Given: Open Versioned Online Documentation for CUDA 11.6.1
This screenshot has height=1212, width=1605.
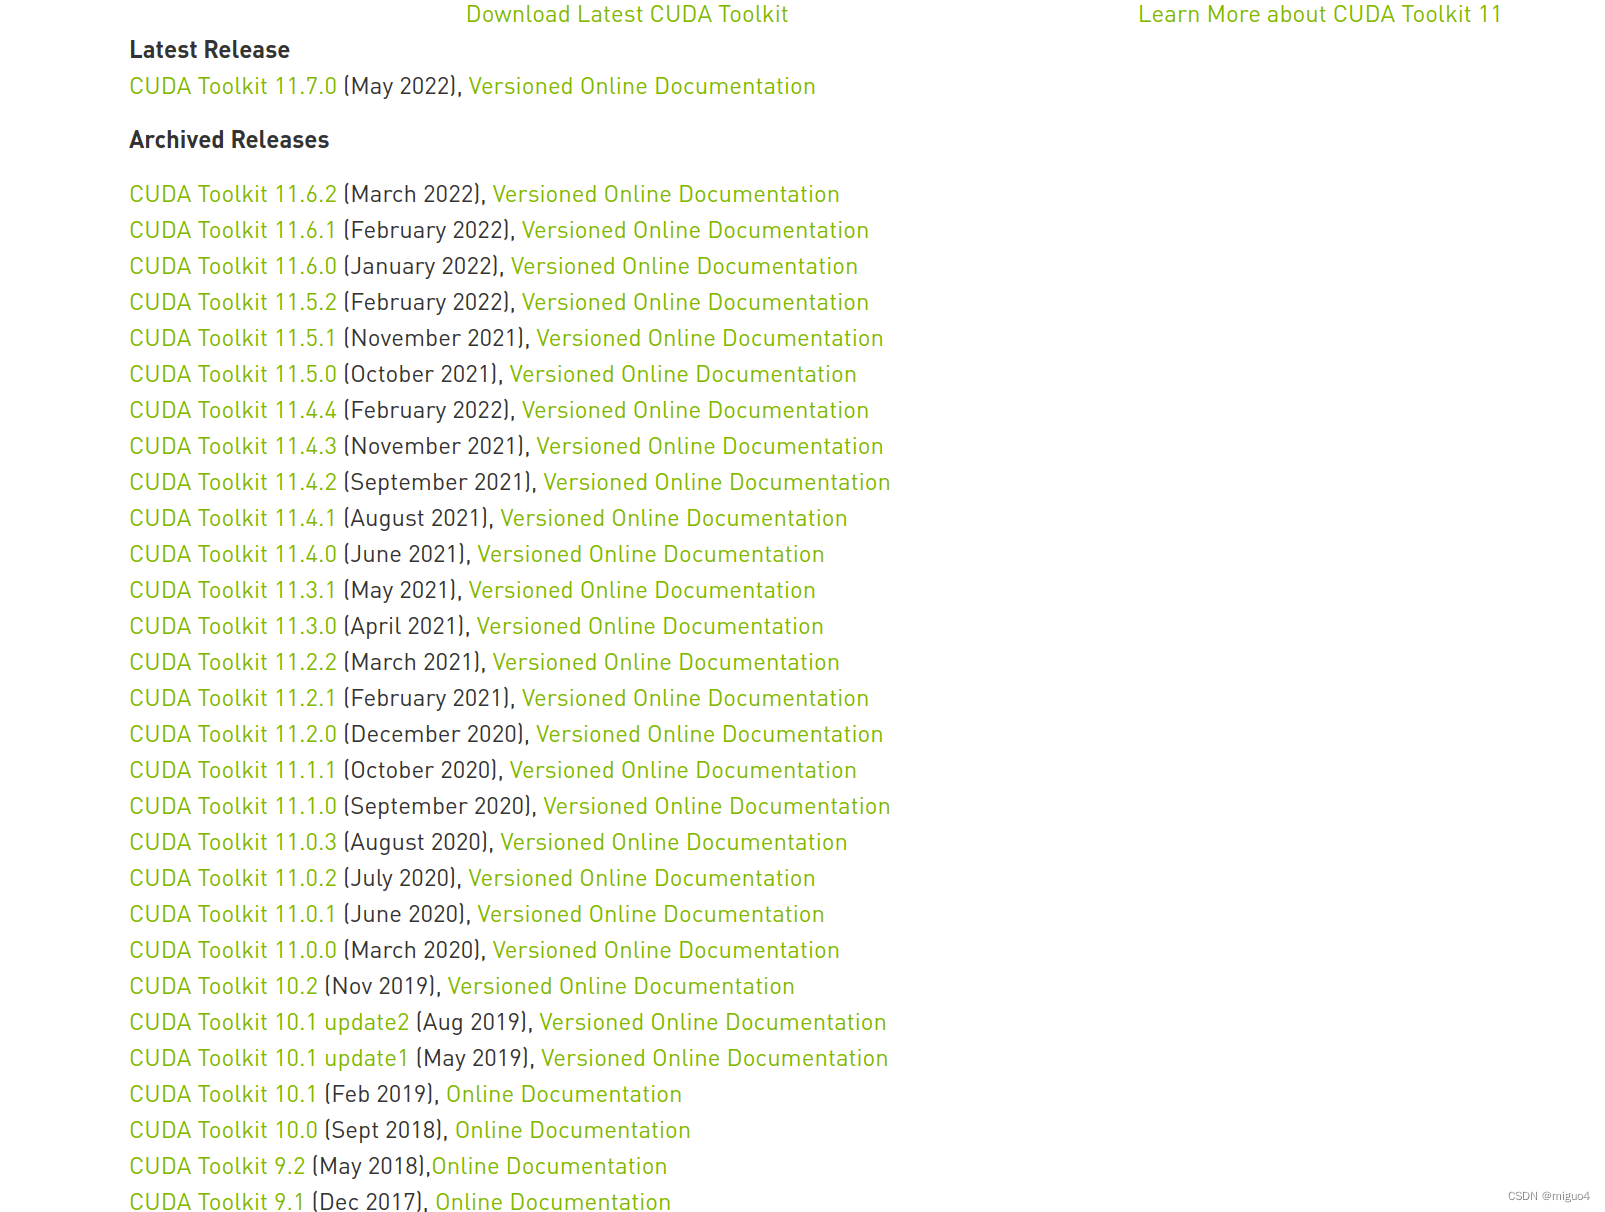Looking at the screenshot, I should point(695,230).
